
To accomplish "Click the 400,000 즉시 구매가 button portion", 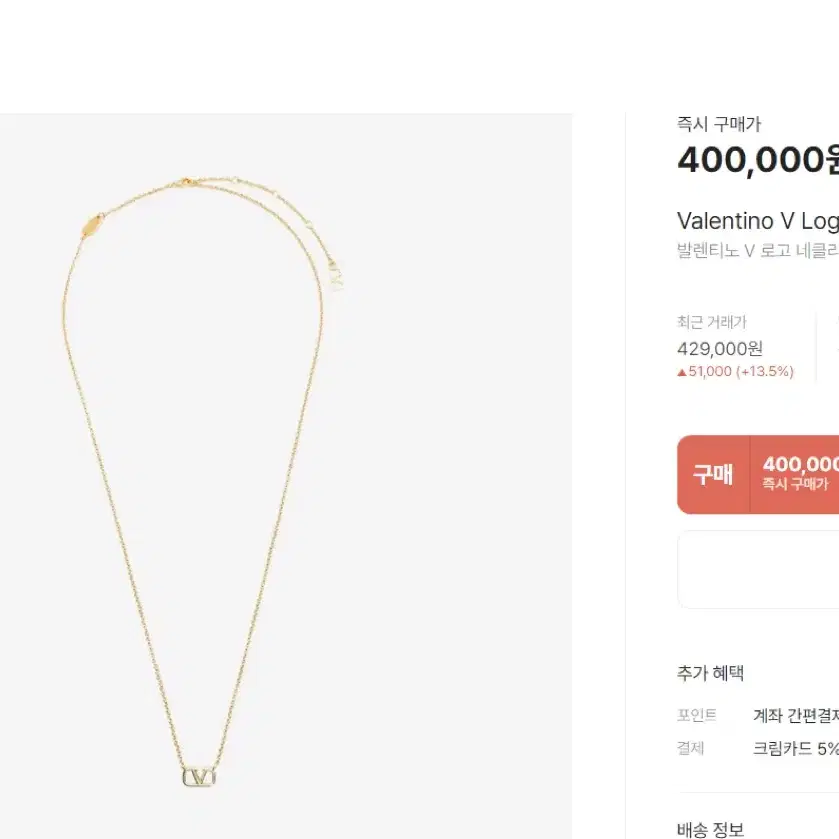I will (795, 475).
